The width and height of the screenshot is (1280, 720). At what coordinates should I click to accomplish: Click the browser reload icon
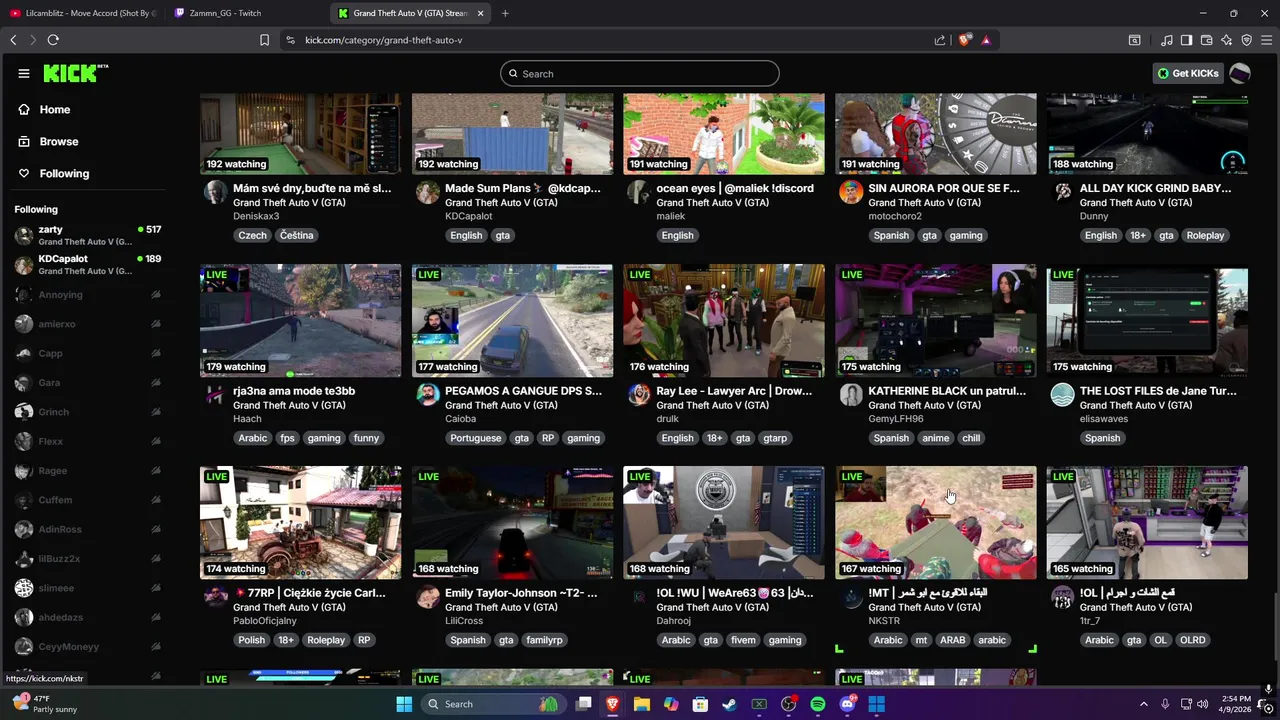click(53, 40)
